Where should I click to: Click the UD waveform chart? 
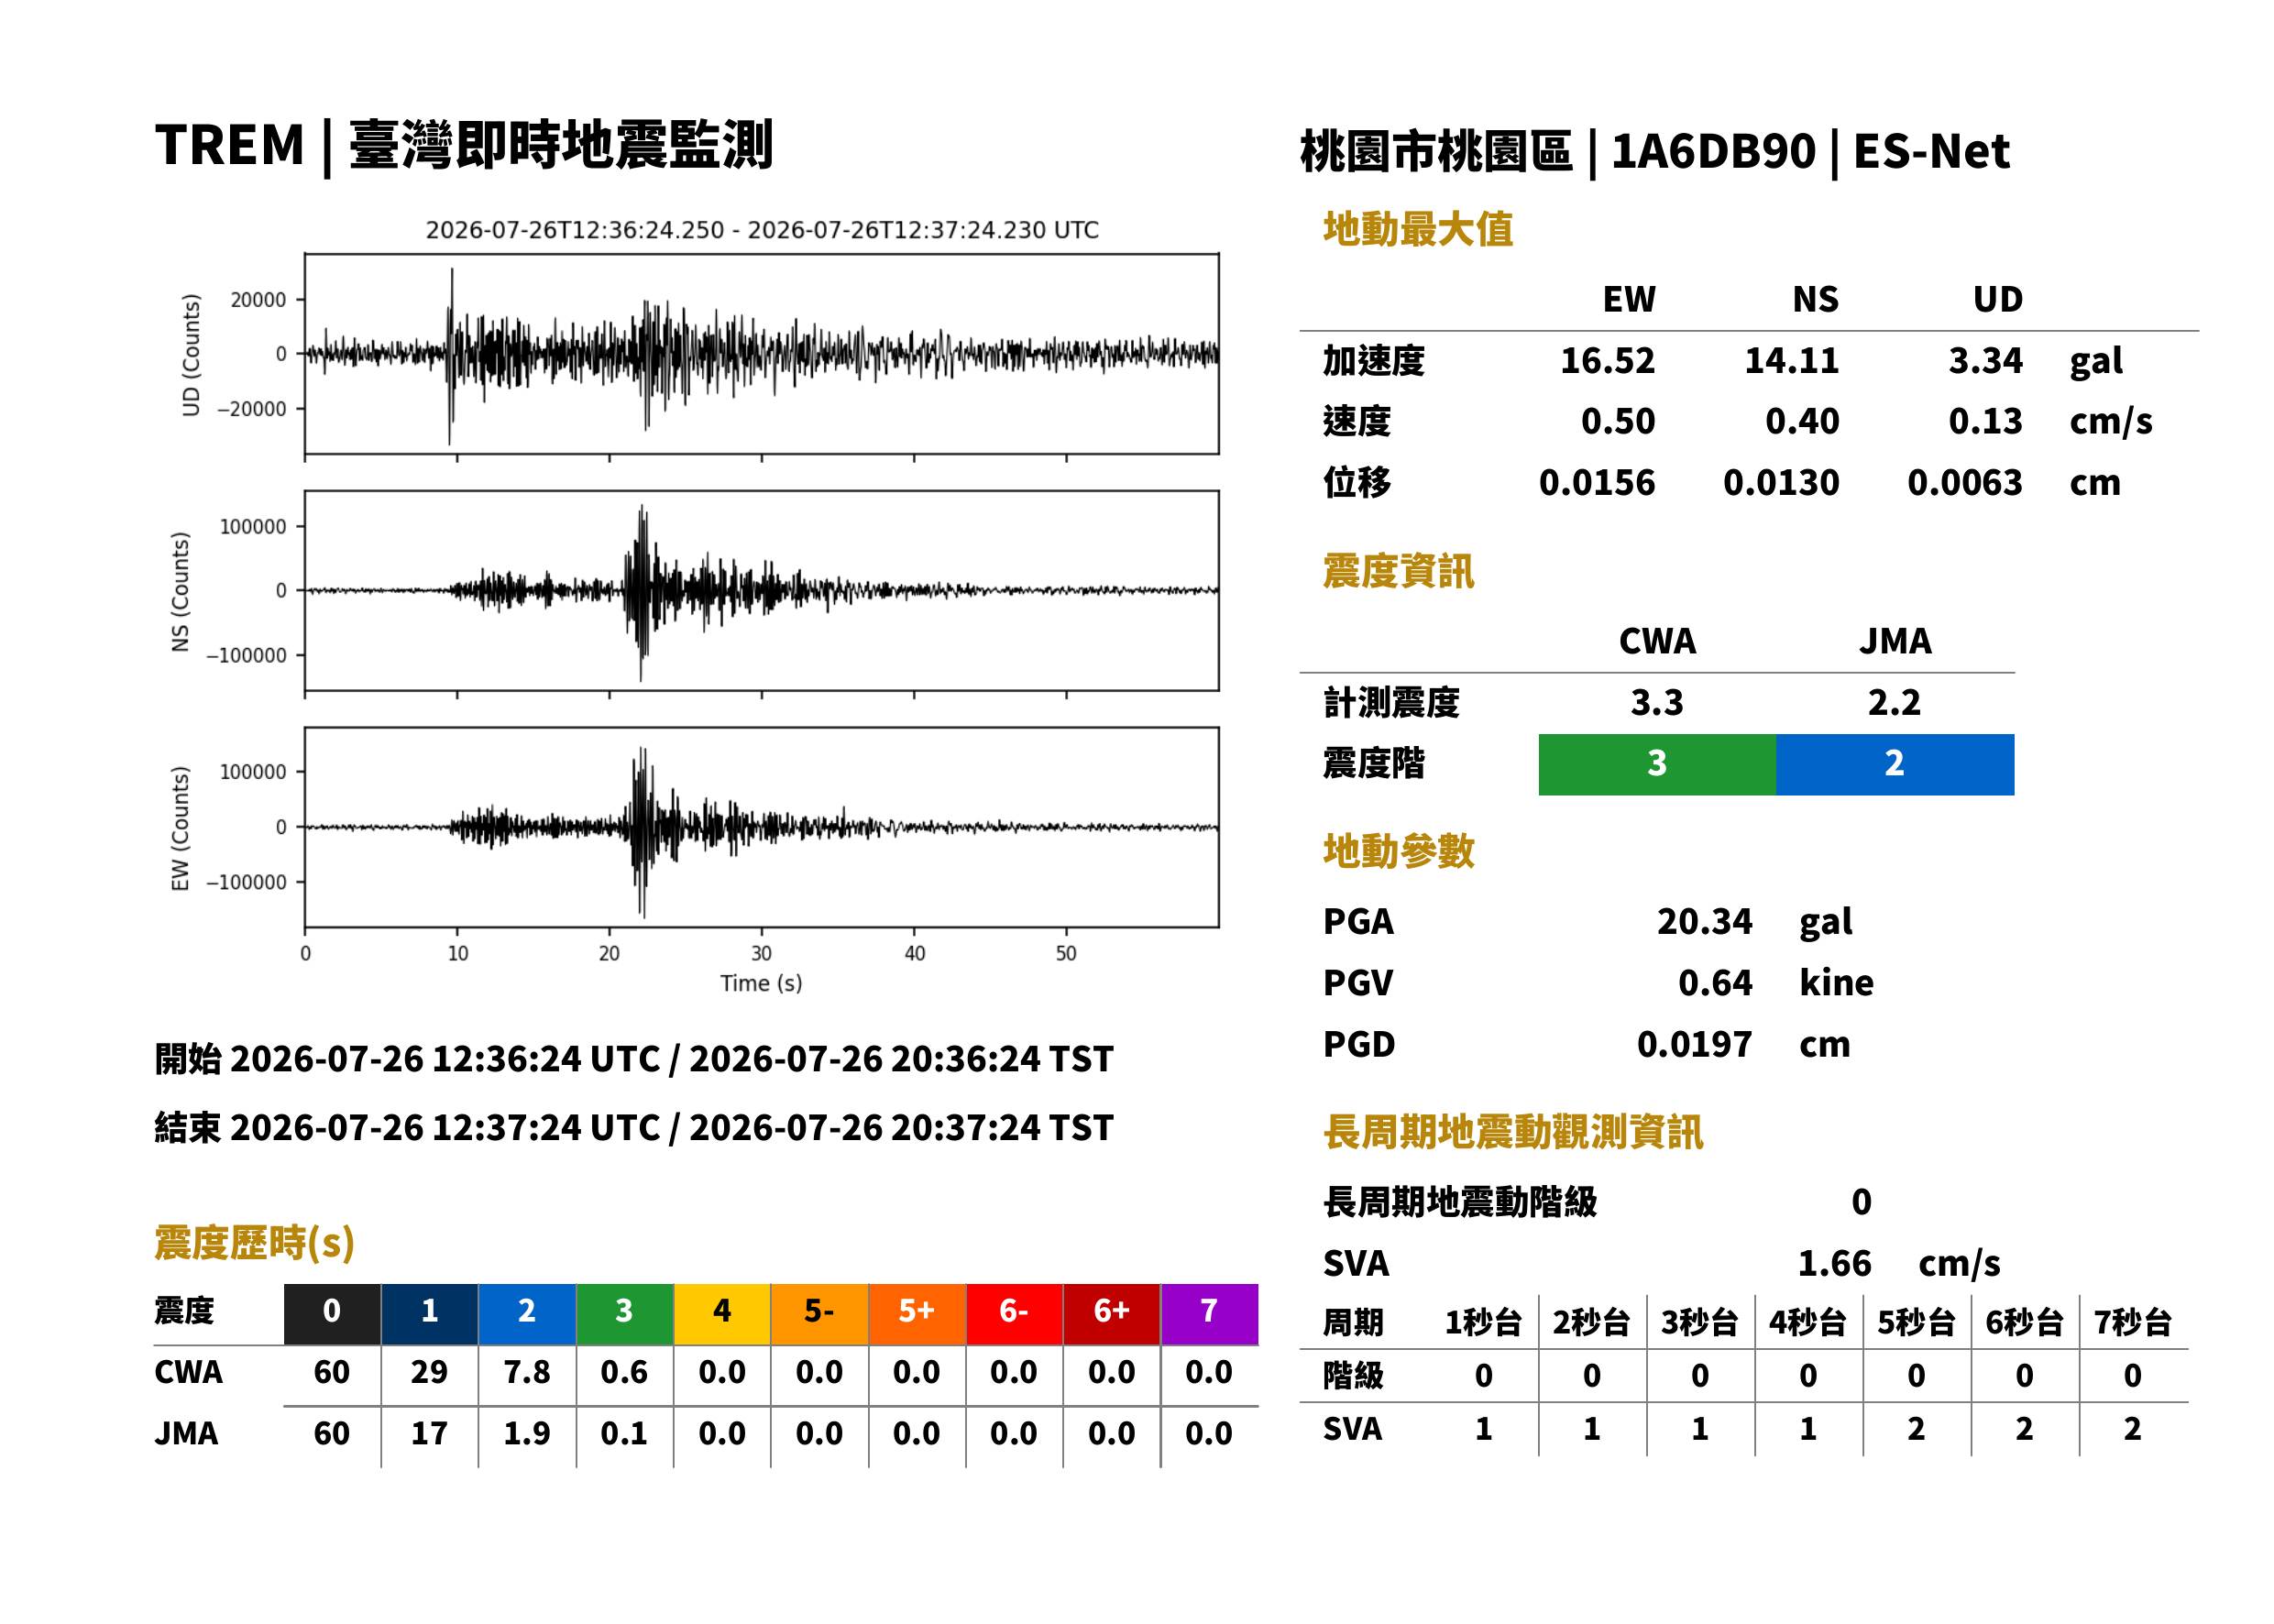tap(762, 354)
